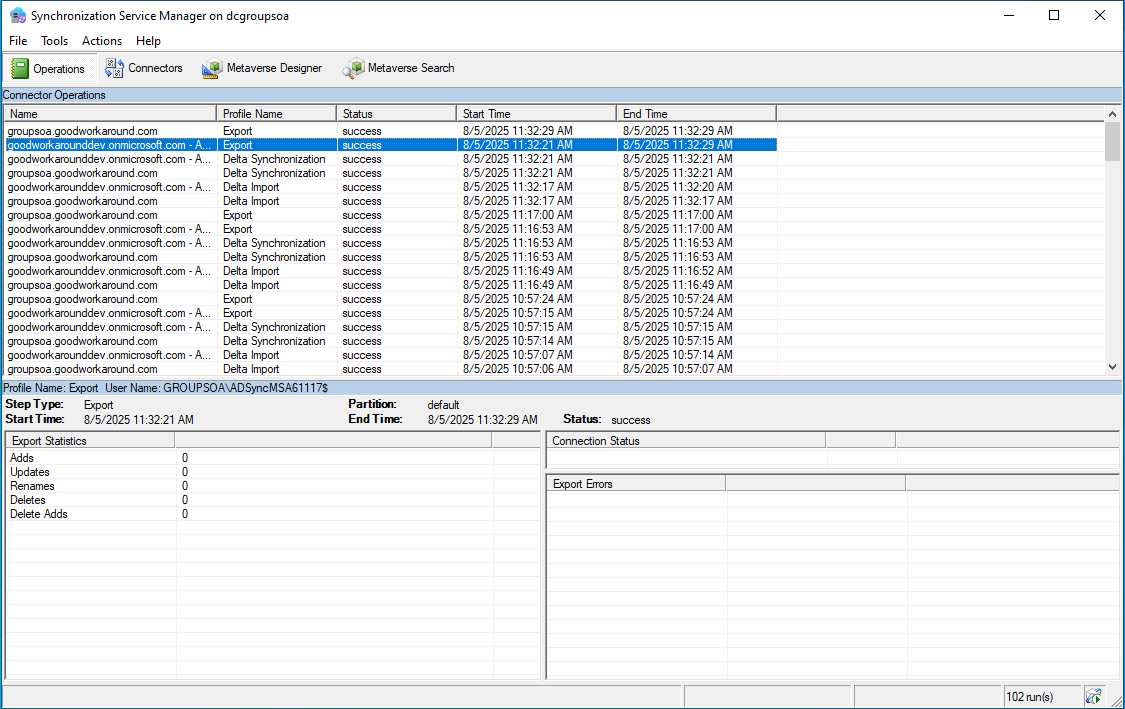The height and width of the screenshot is (709, 1125).
Task: Select the first groupsoa.goodworkaround.com Export row
Action: coord(110,131)
